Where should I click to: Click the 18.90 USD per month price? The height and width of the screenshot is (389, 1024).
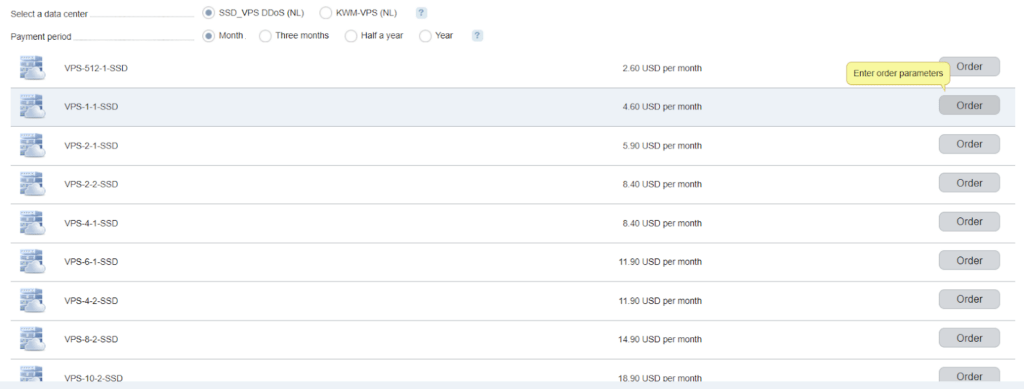tap(660, 379)
